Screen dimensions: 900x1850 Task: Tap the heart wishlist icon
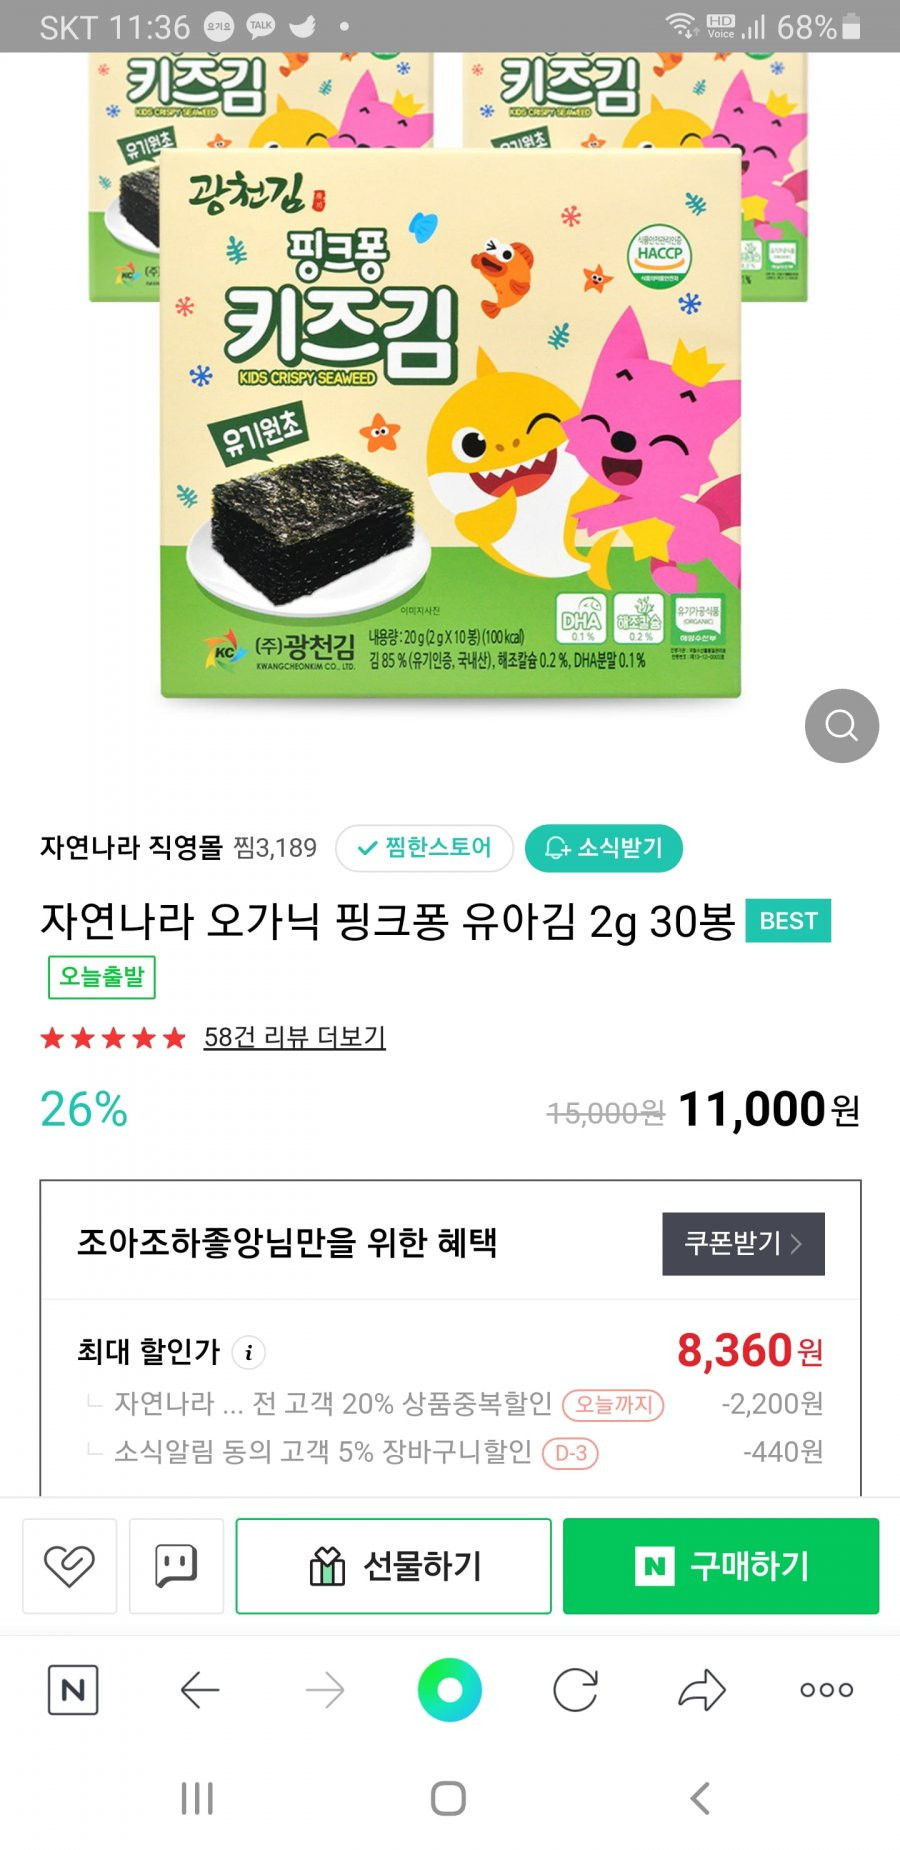[69, 1565]
